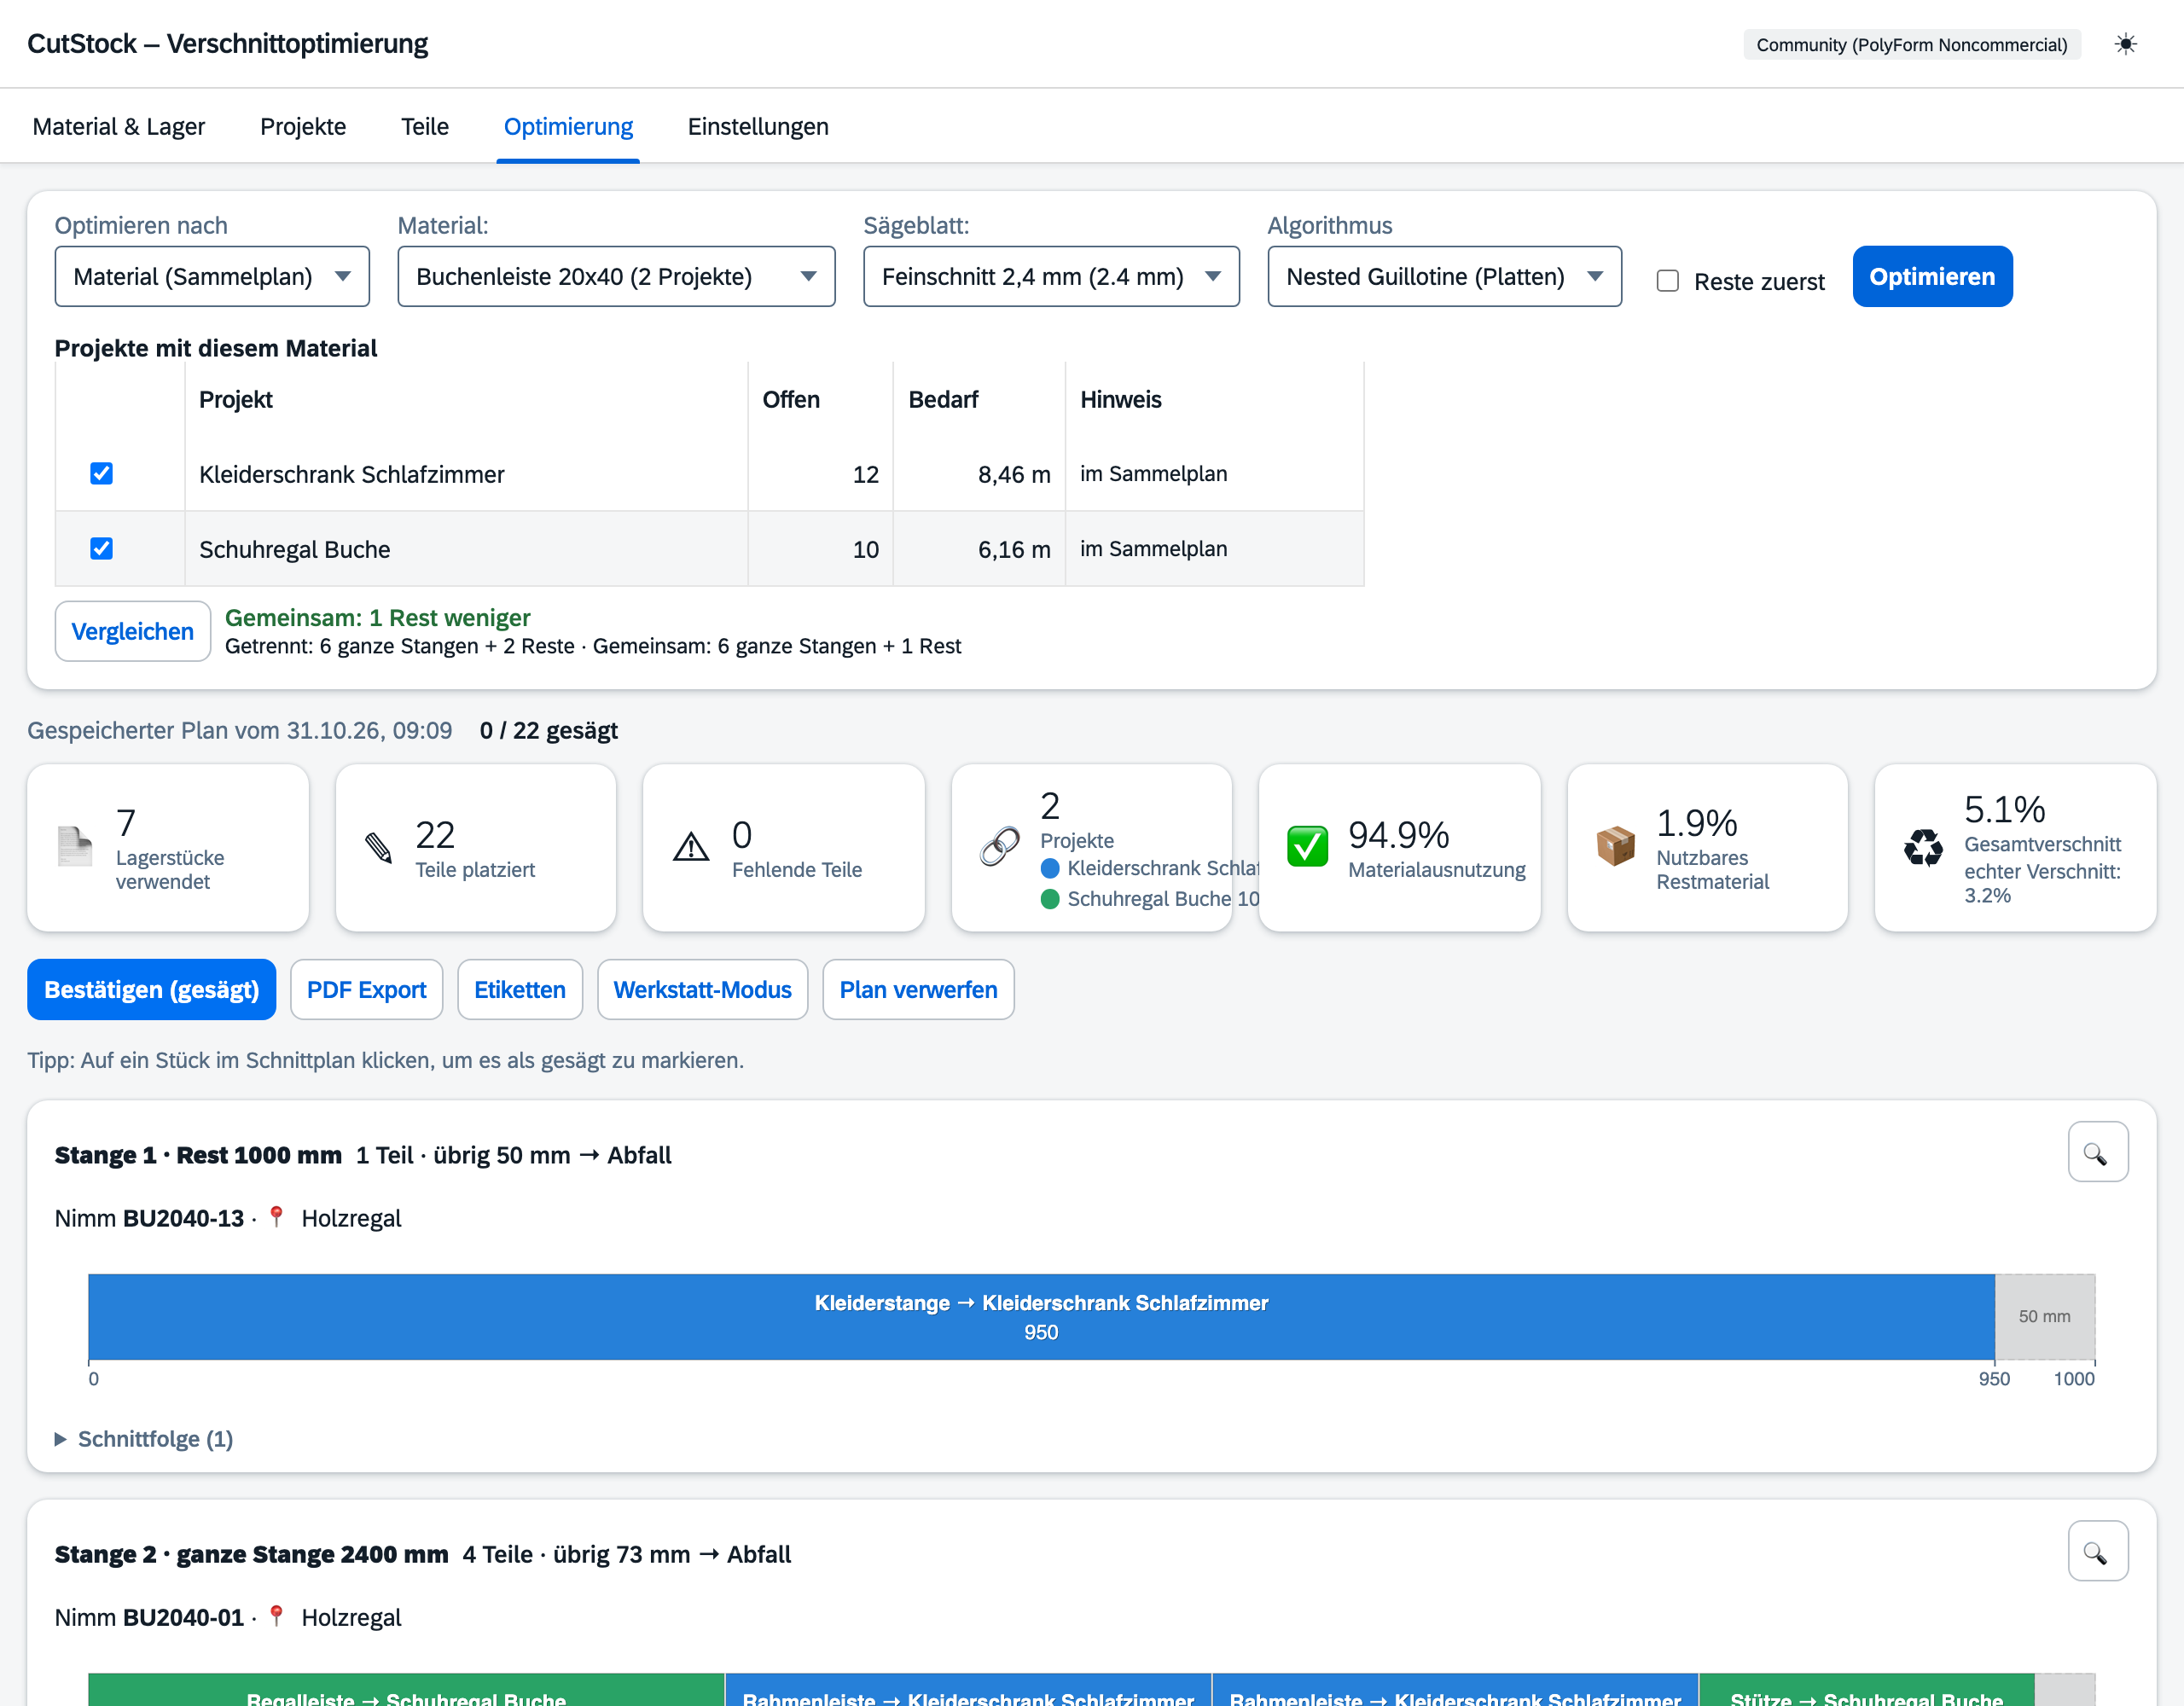Open the Sägeblatt dropdown Feinschnitt 2,4 mm
The image size is (2184, 1706).
coord(1051,276)
